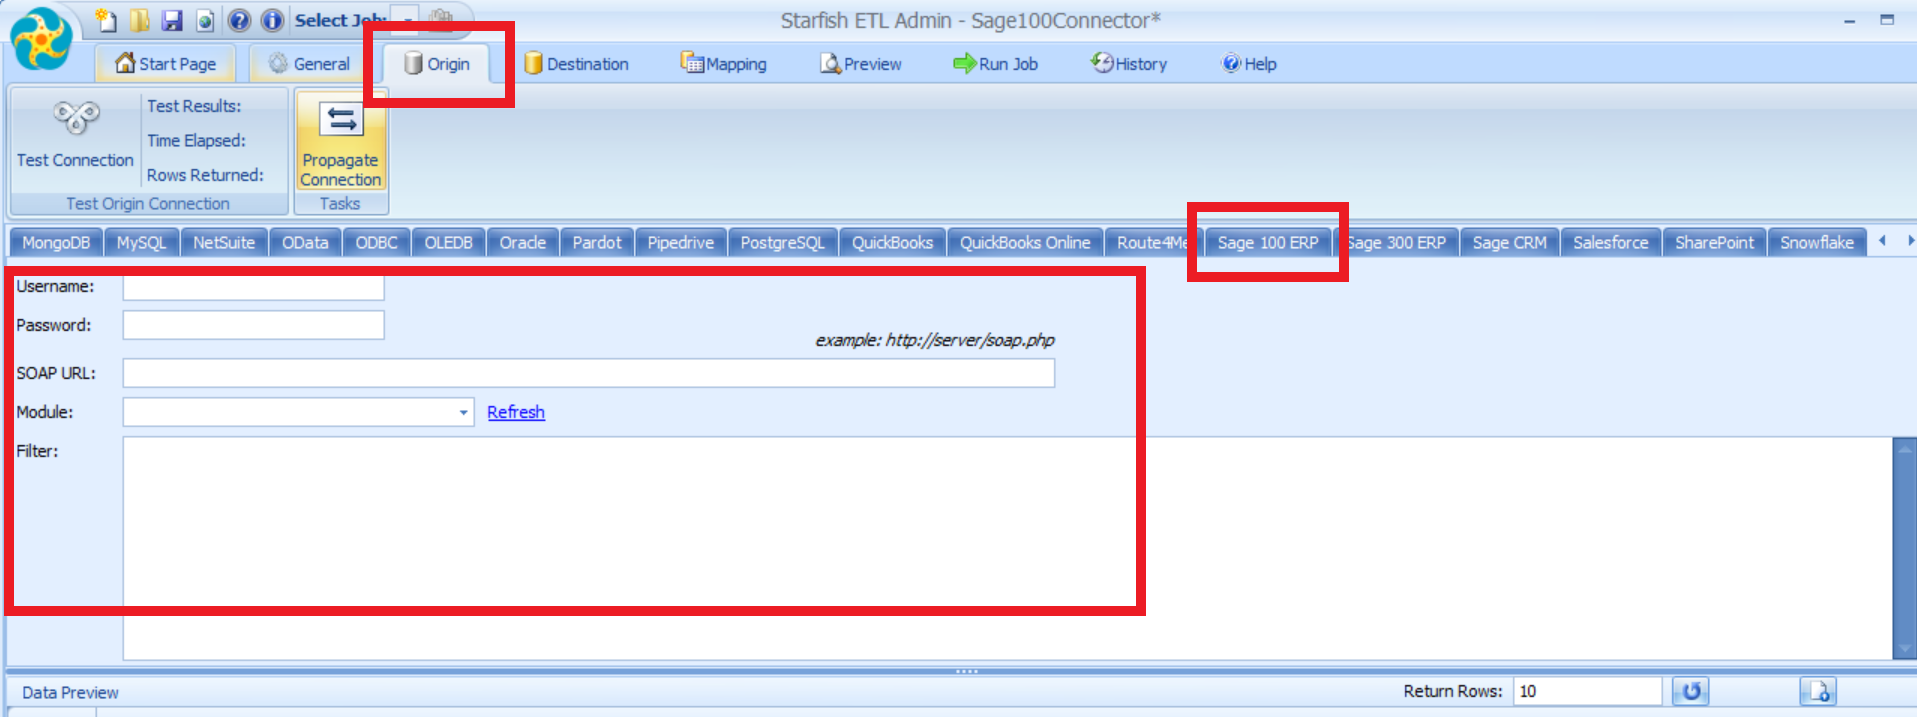Open the Preview tab
Screen dimensions: 1917x717
861,64
